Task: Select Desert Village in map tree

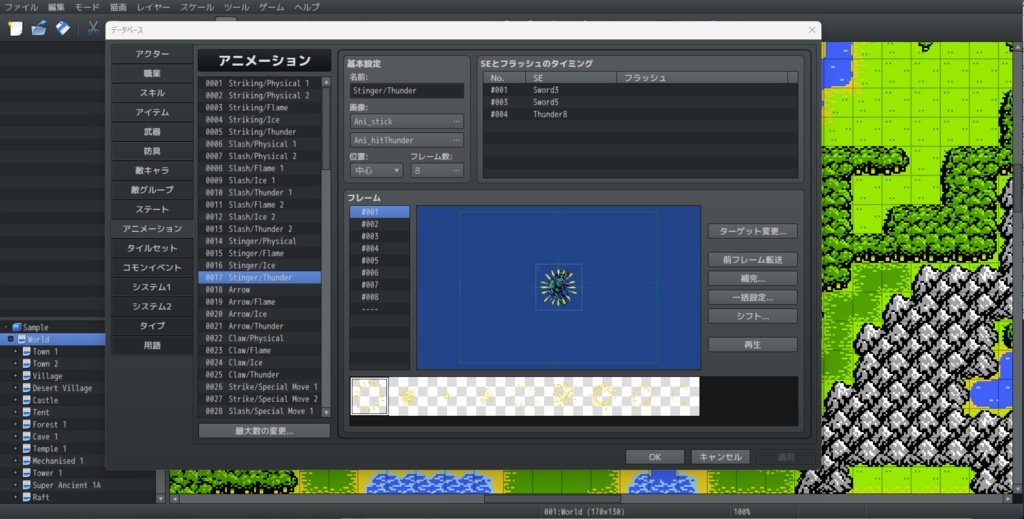Action: (62, 388)
